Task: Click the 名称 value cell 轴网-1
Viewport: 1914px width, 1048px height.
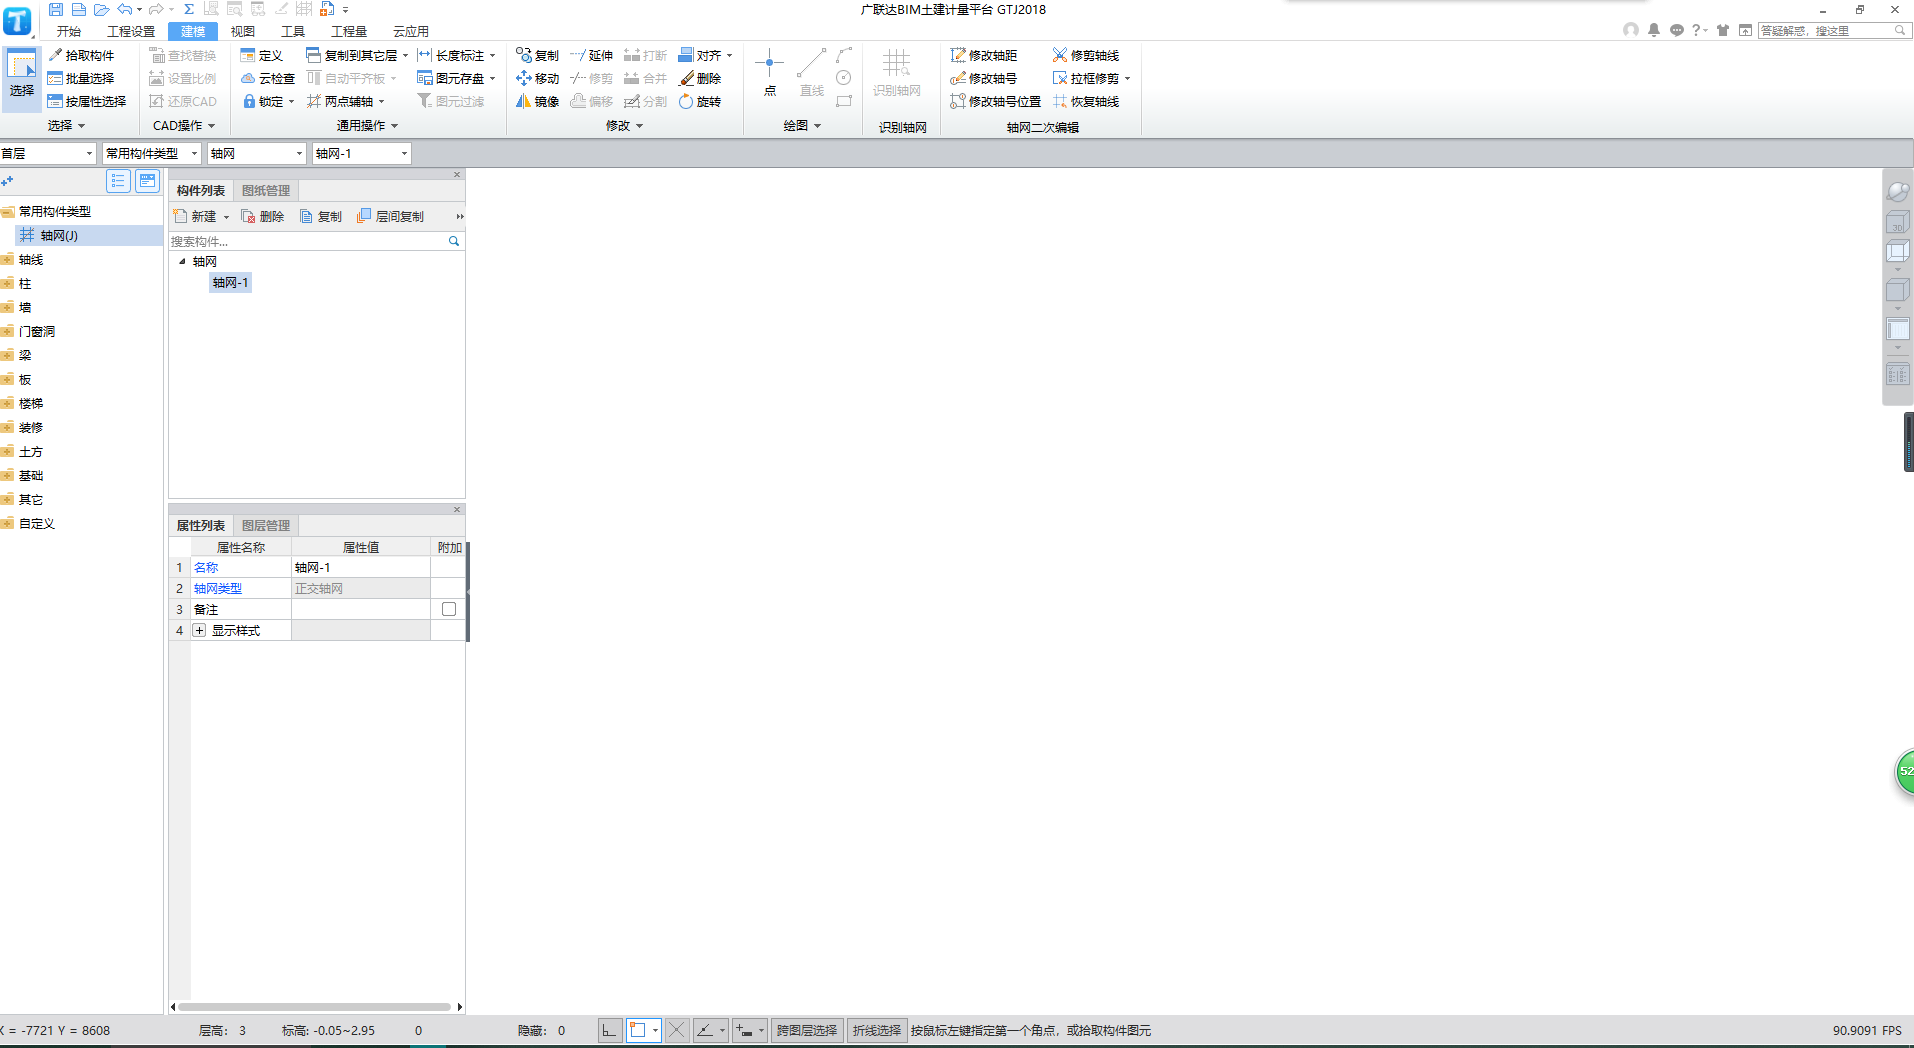Action: [361, 567]
